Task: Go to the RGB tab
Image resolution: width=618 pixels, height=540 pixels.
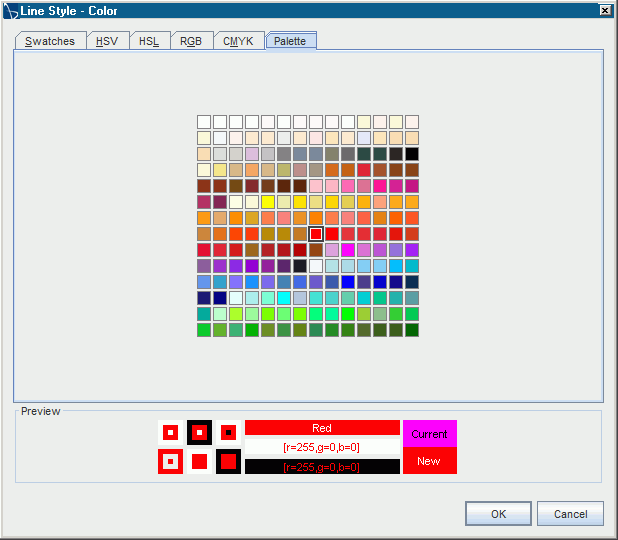Action: [191, 41]
